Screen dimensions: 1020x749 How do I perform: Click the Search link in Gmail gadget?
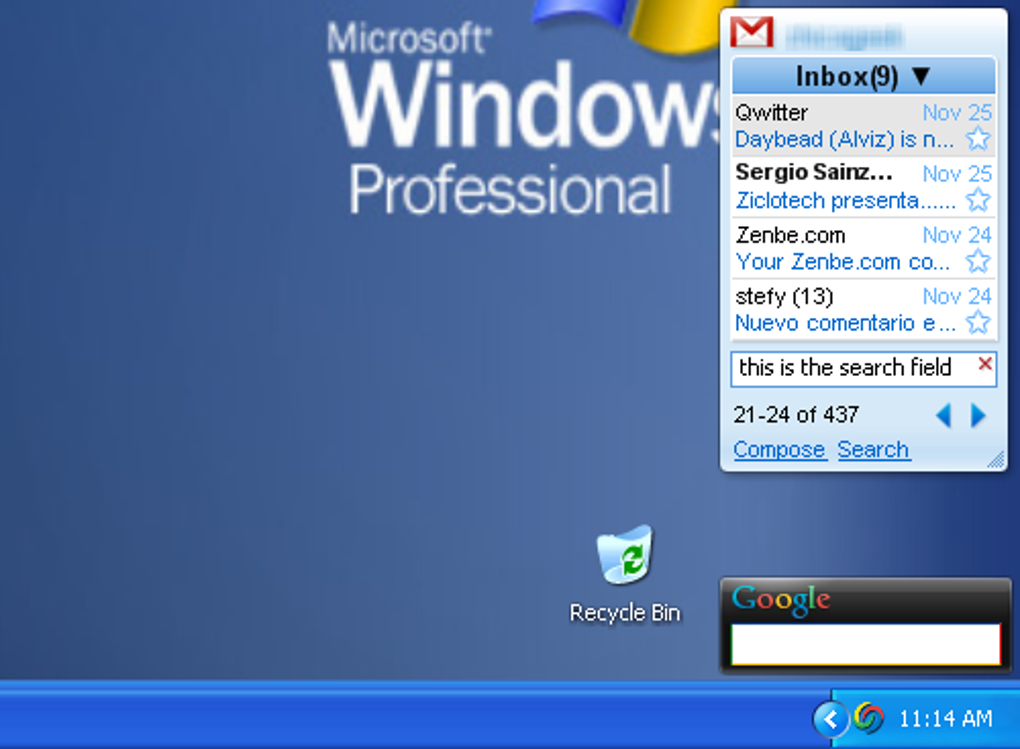point(874,450)
